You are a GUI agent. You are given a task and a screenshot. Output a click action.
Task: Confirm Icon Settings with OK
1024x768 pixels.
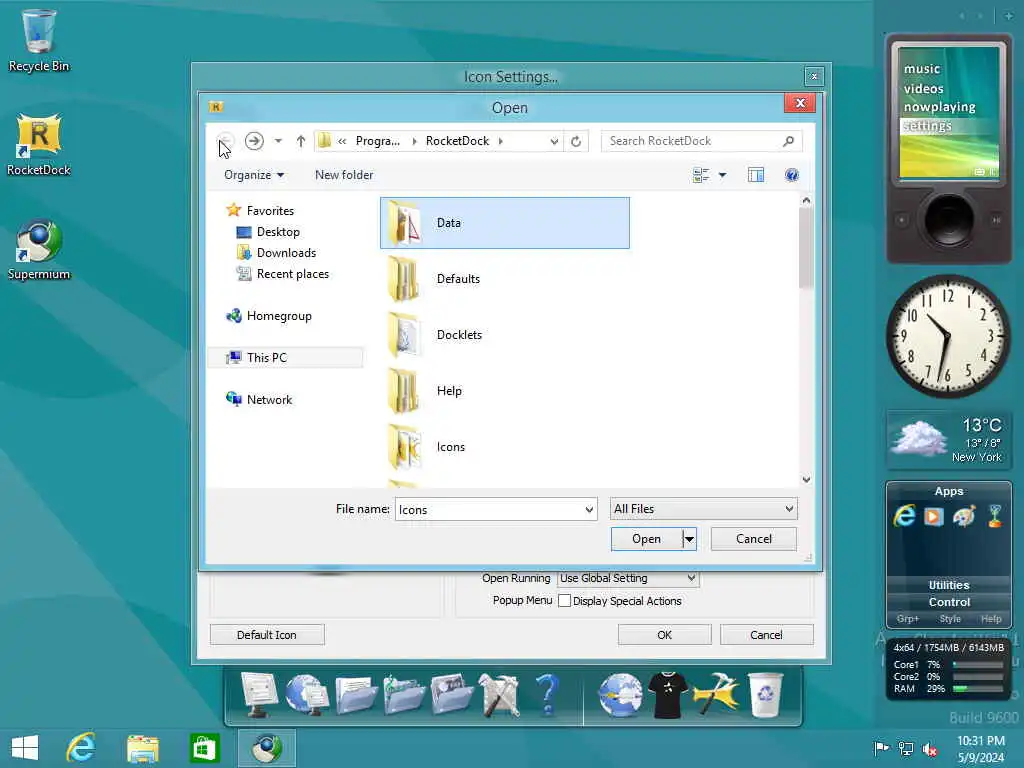pyautogui.click(x=664, y=635)
